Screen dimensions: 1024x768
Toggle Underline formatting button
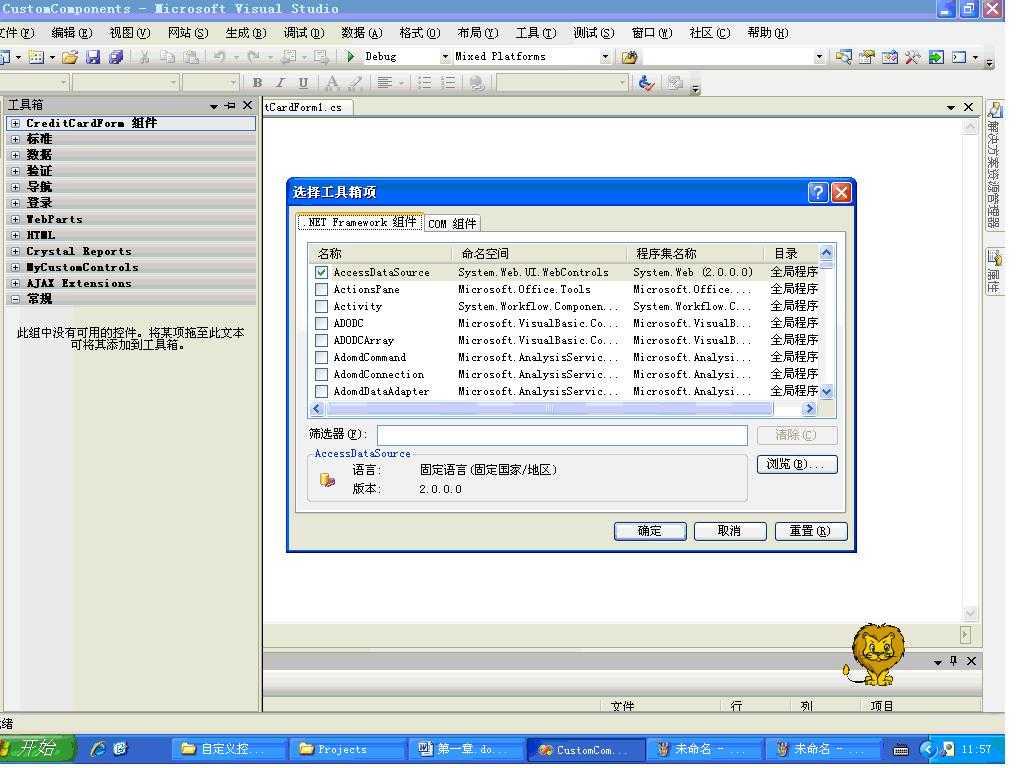point(303,83)
